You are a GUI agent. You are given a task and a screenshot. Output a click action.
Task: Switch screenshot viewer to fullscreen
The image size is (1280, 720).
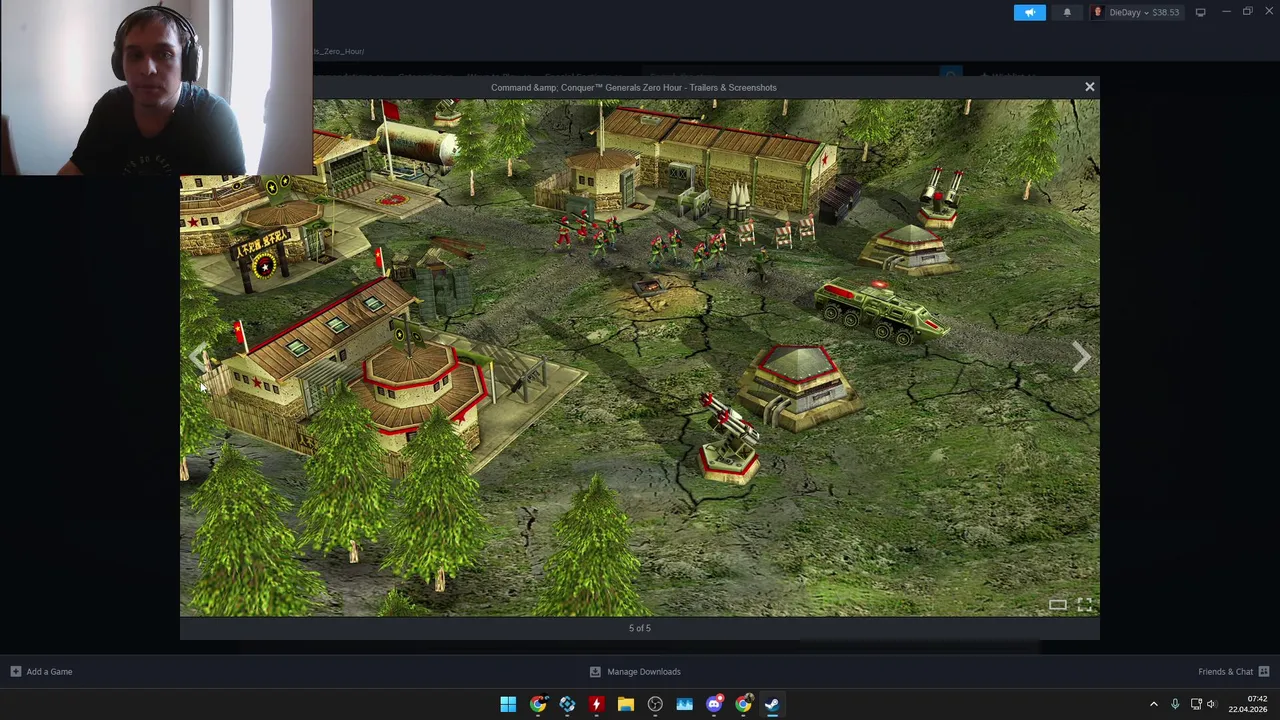(x=1085, y=604)
